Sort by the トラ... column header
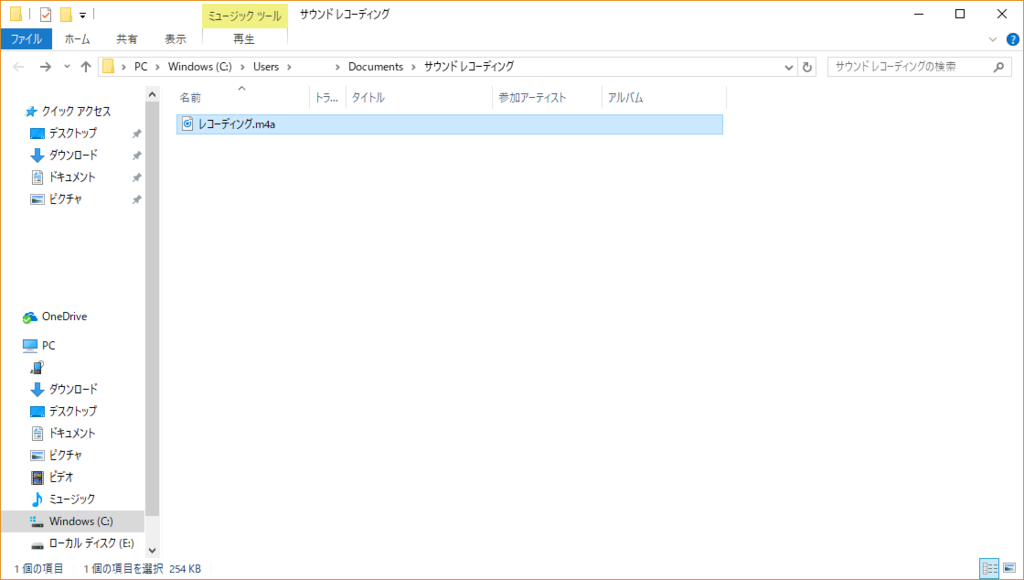The width and height of the screenshot is (1024, 580). tap(327, 98)
